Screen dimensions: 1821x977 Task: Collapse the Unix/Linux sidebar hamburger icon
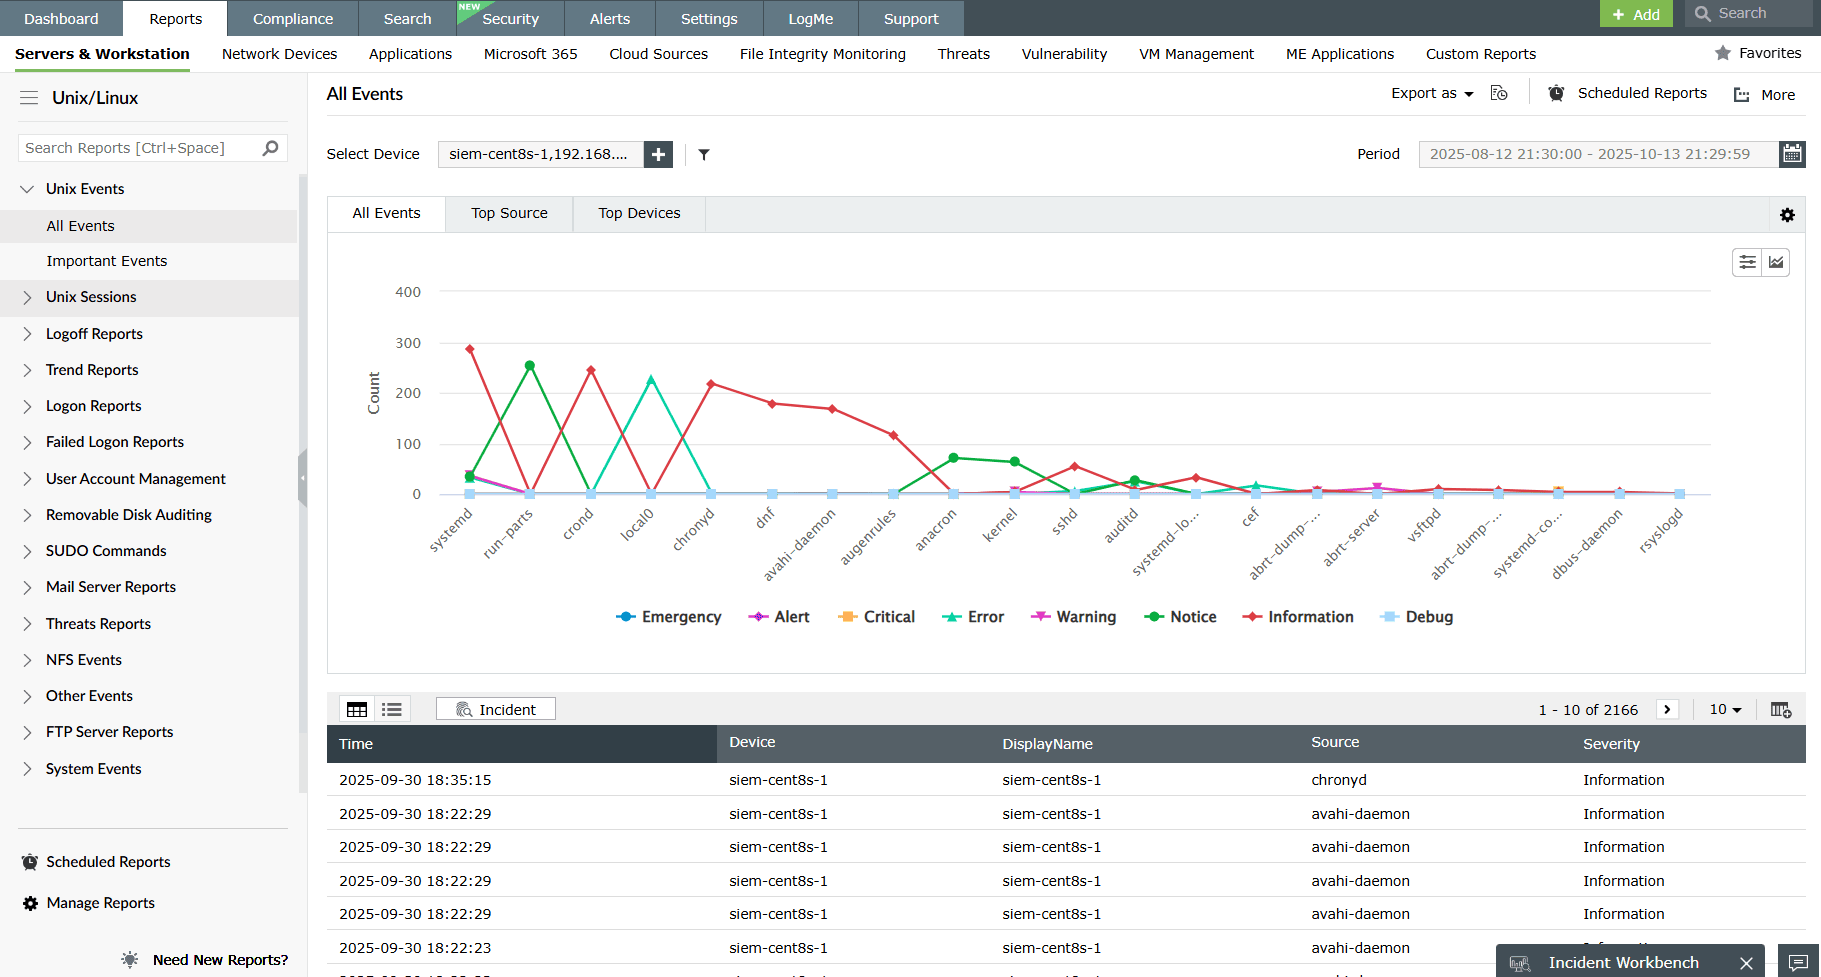(28, 97)
